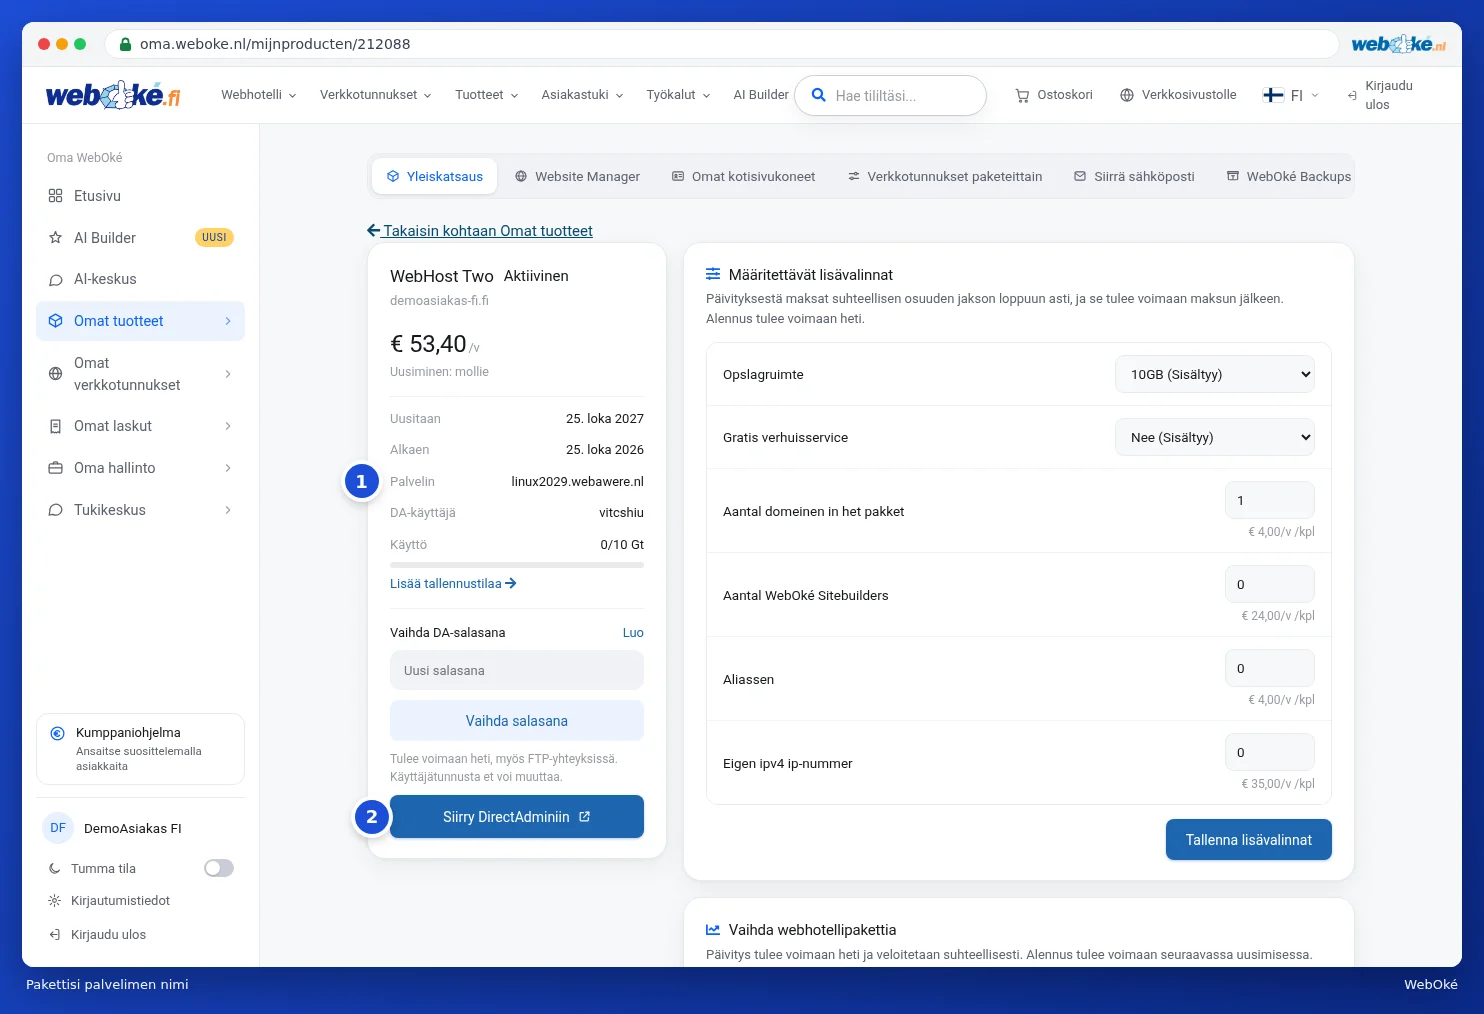
Task: Open the Gratis verhuisservice dropdown
Action: point(1215,437)
